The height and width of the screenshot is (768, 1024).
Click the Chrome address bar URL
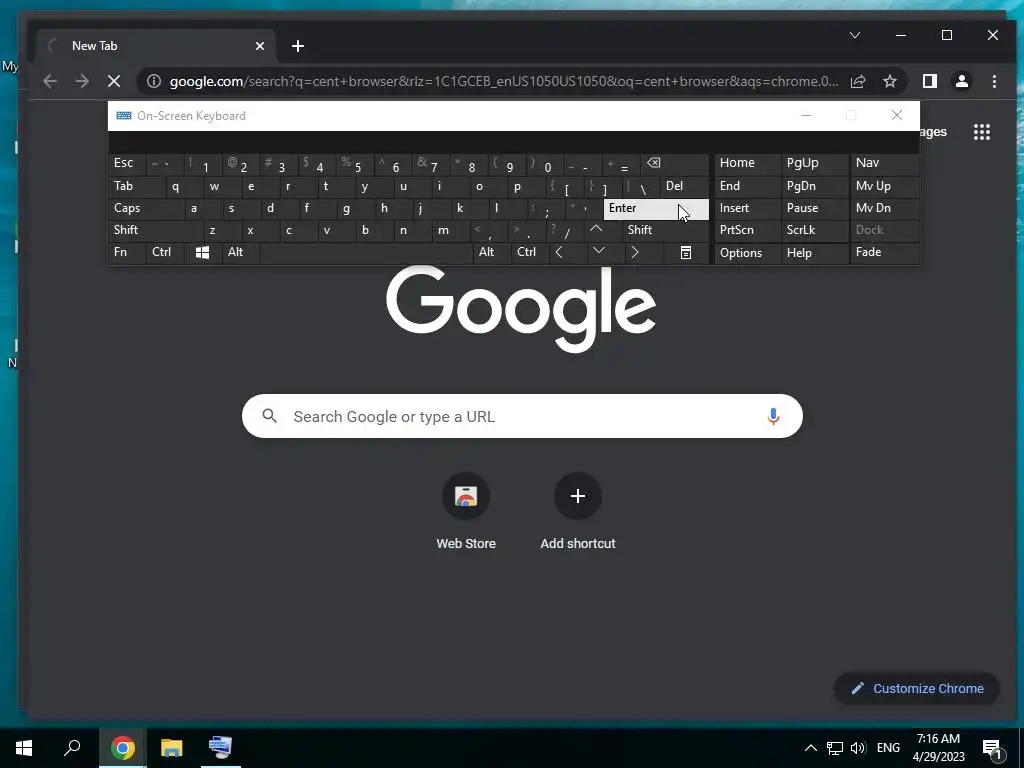[x=504, y=81]
